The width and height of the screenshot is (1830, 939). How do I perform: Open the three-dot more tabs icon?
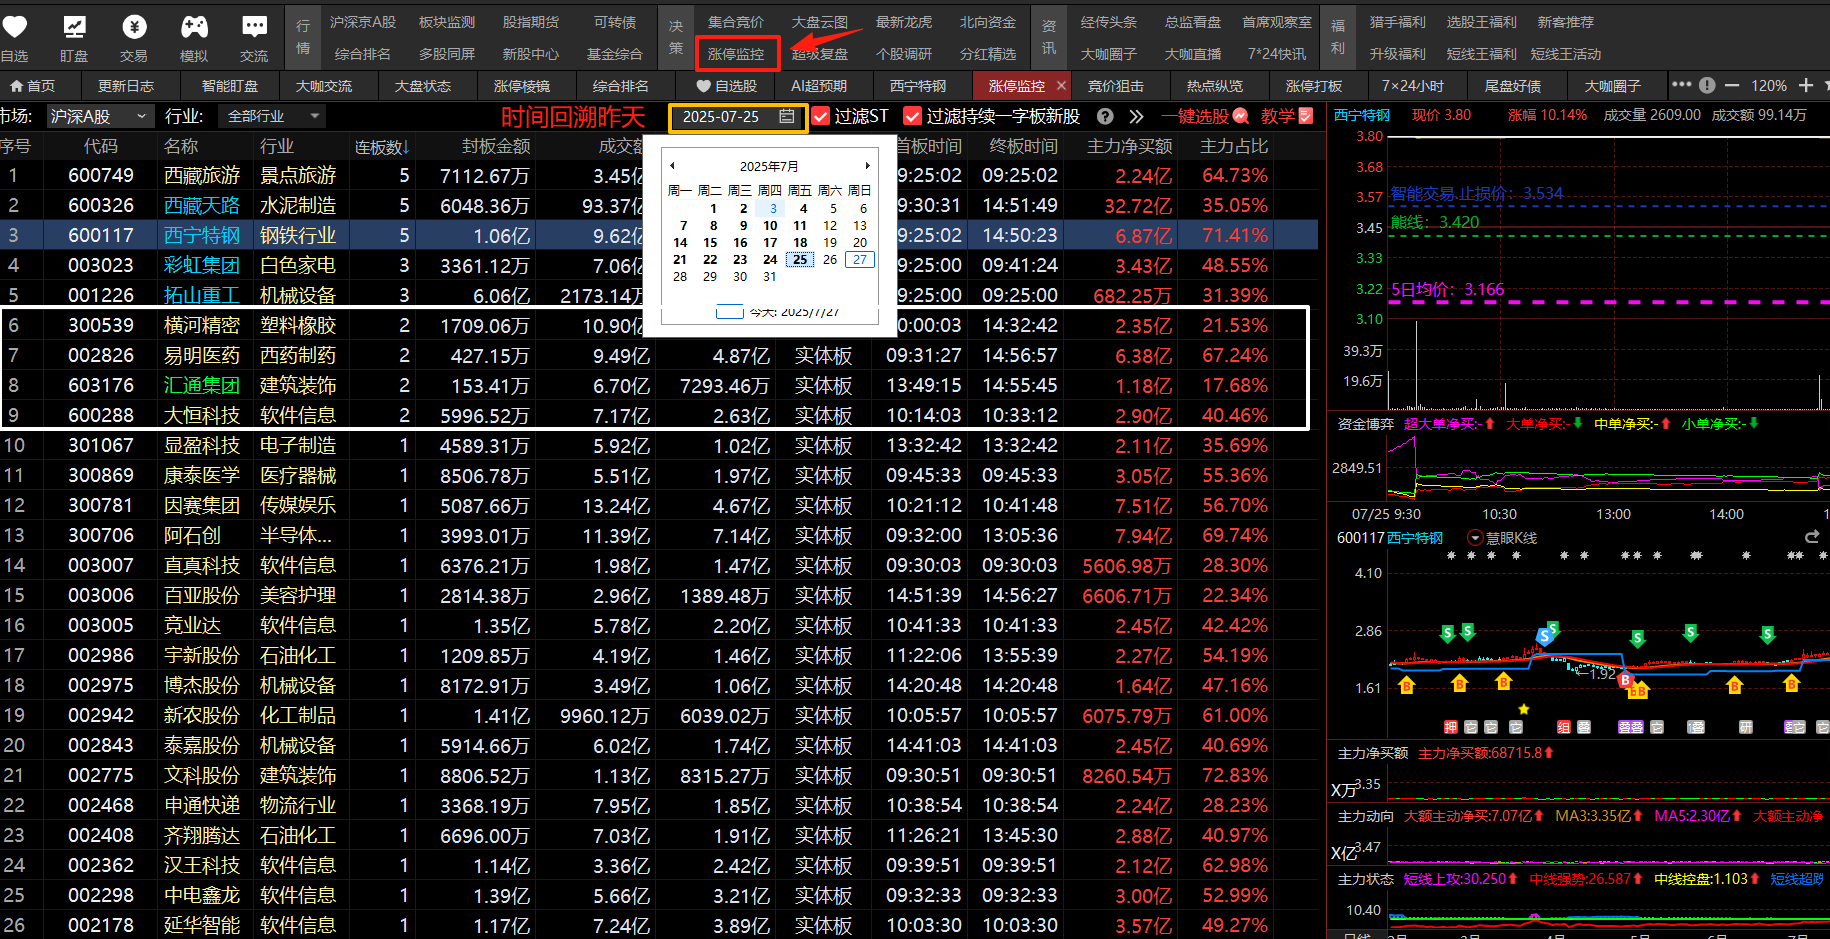(x=1681, y=85)
